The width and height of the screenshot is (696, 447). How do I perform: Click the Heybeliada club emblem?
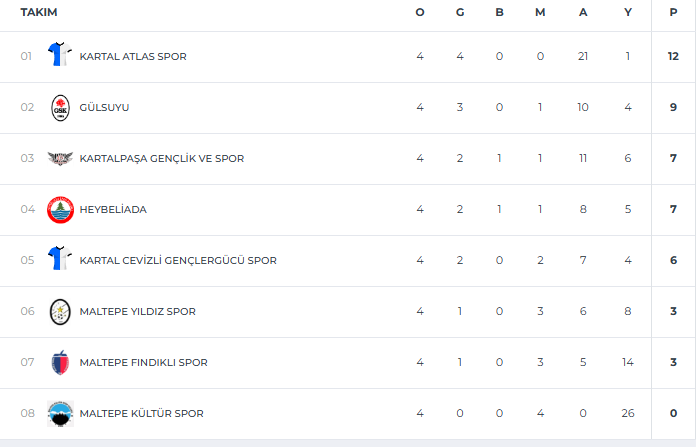pos(60,209)
